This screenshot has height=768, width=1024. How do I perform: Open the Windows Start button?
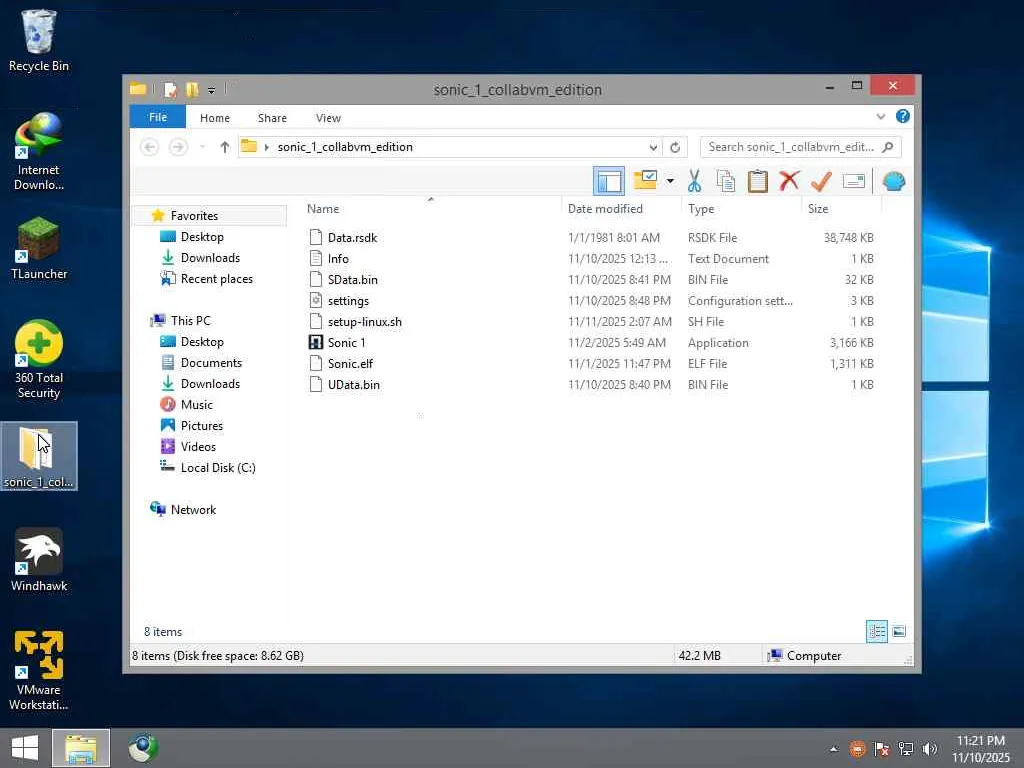point(25,748)
